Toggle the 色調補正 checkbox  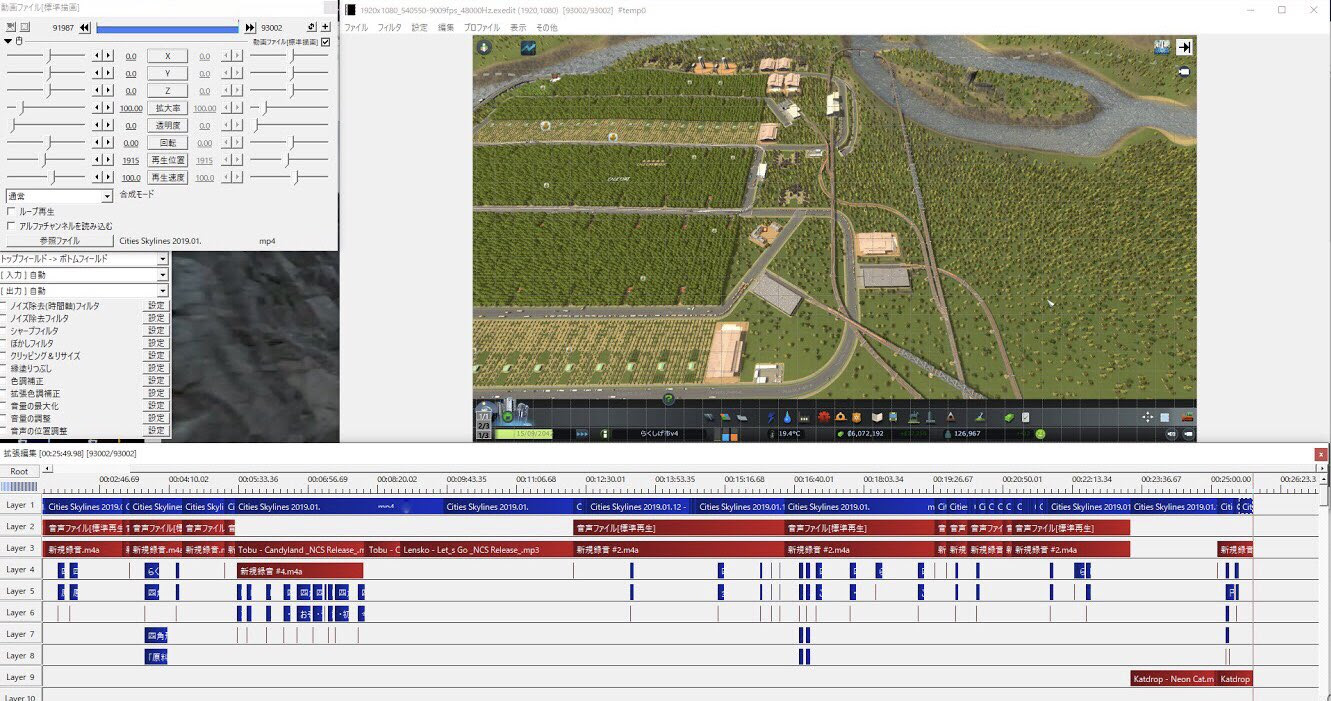tap(4, 381)
